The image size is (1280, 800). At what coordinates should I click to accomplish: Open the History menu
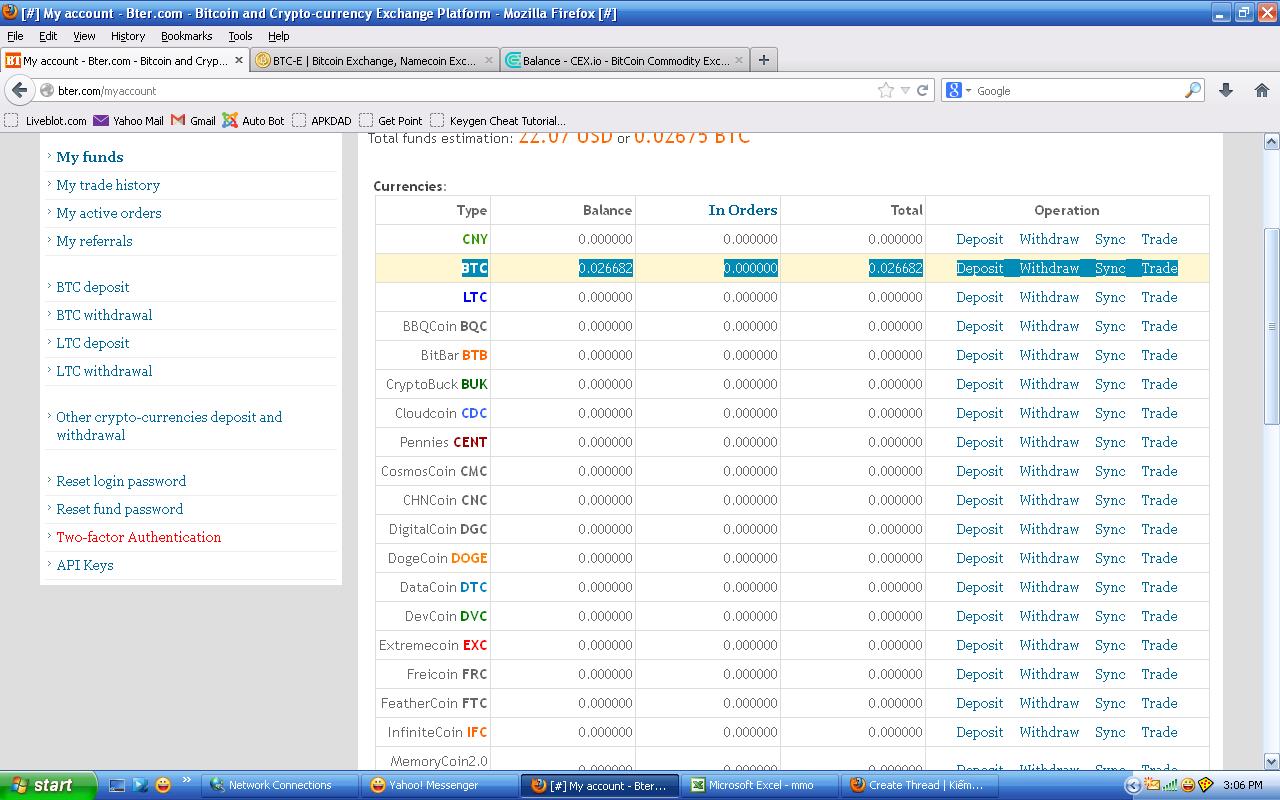click(127, 36)
